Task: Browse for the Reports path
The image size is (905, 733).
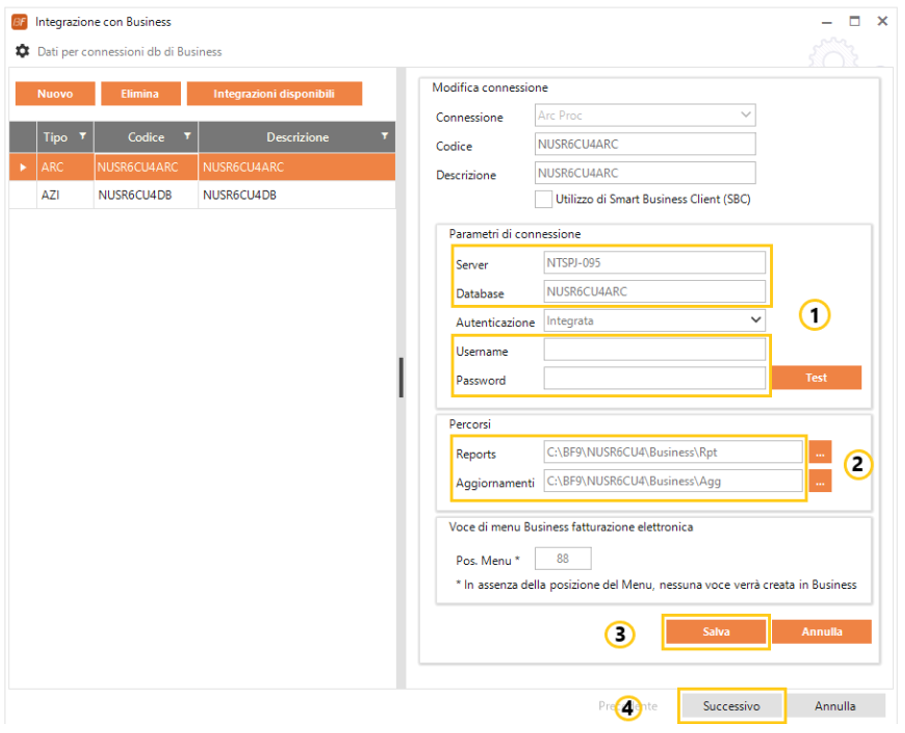Action: click(820, 452)
